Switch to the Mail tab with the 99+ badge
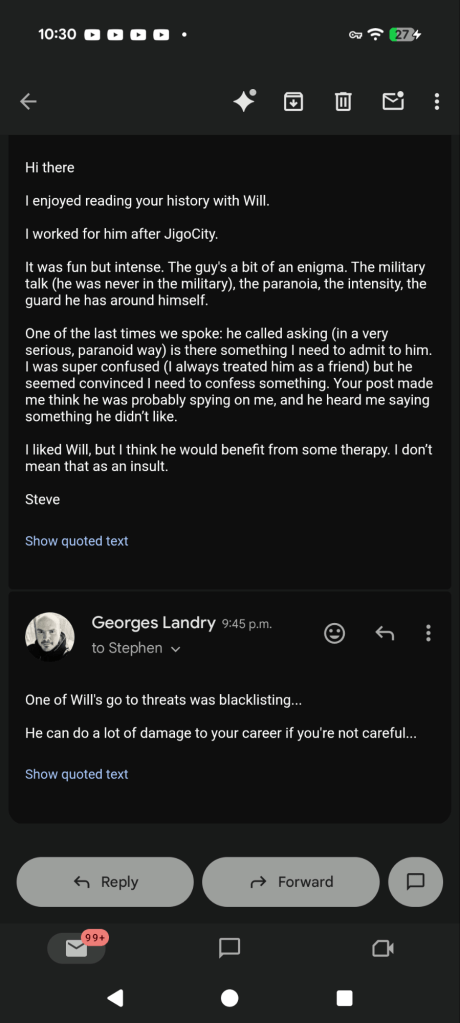This screenshot has width=460, height=1023. pos(77,947)
